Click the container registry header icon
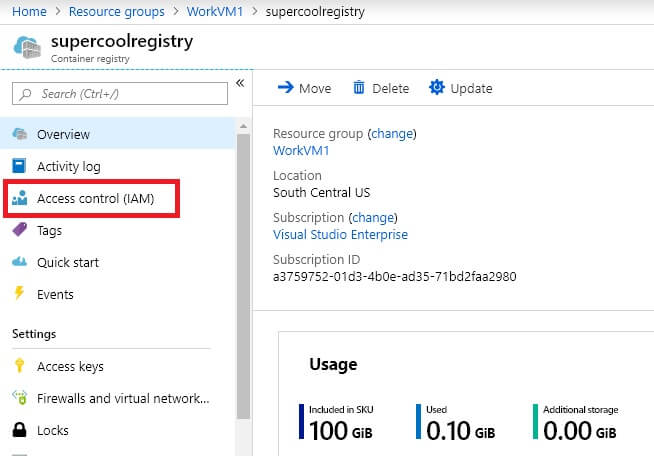This screenshot has width=654, height=456. [x=27, y=47]
